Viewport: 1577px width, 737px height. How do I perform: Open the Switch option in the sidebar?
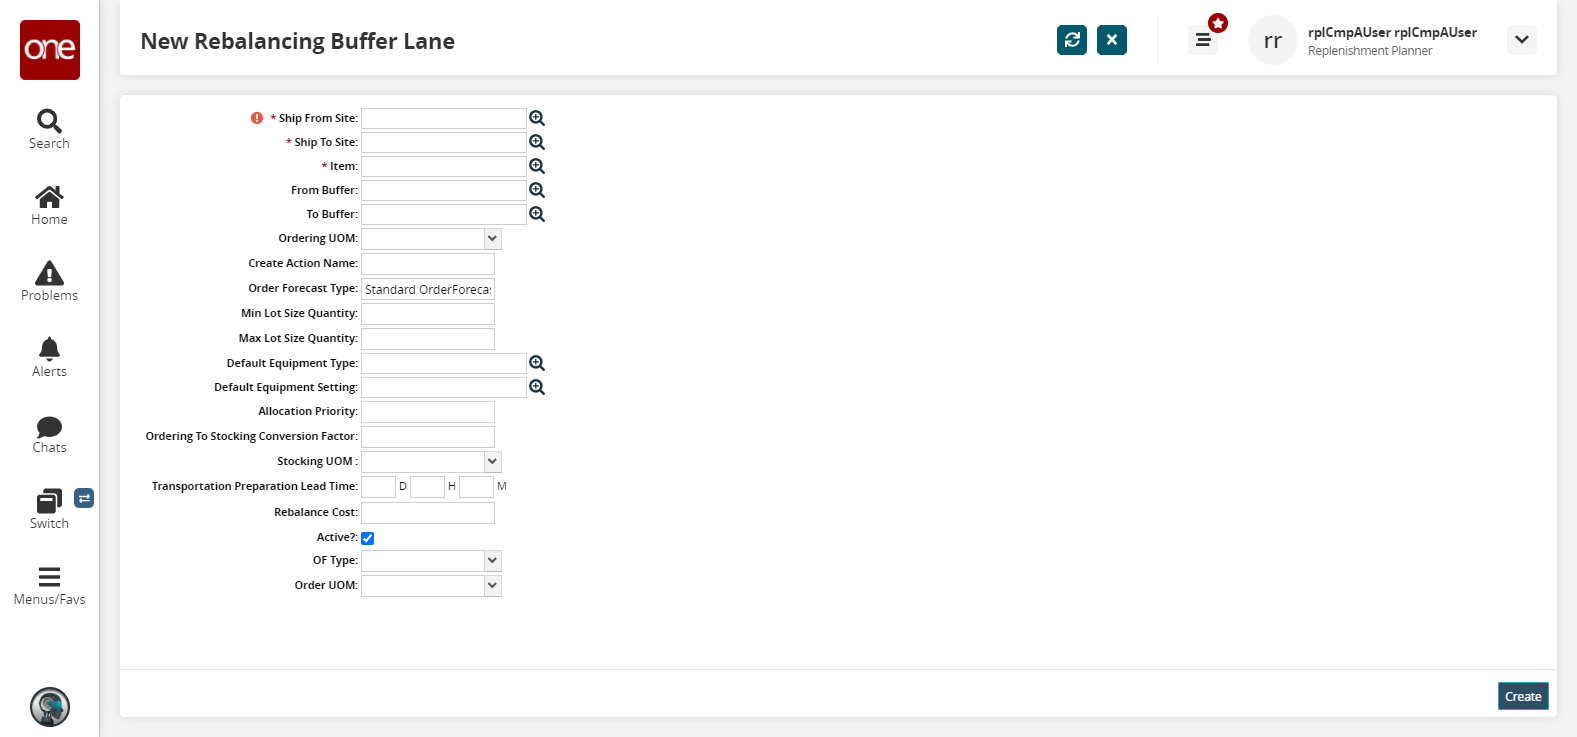(49, 508)
